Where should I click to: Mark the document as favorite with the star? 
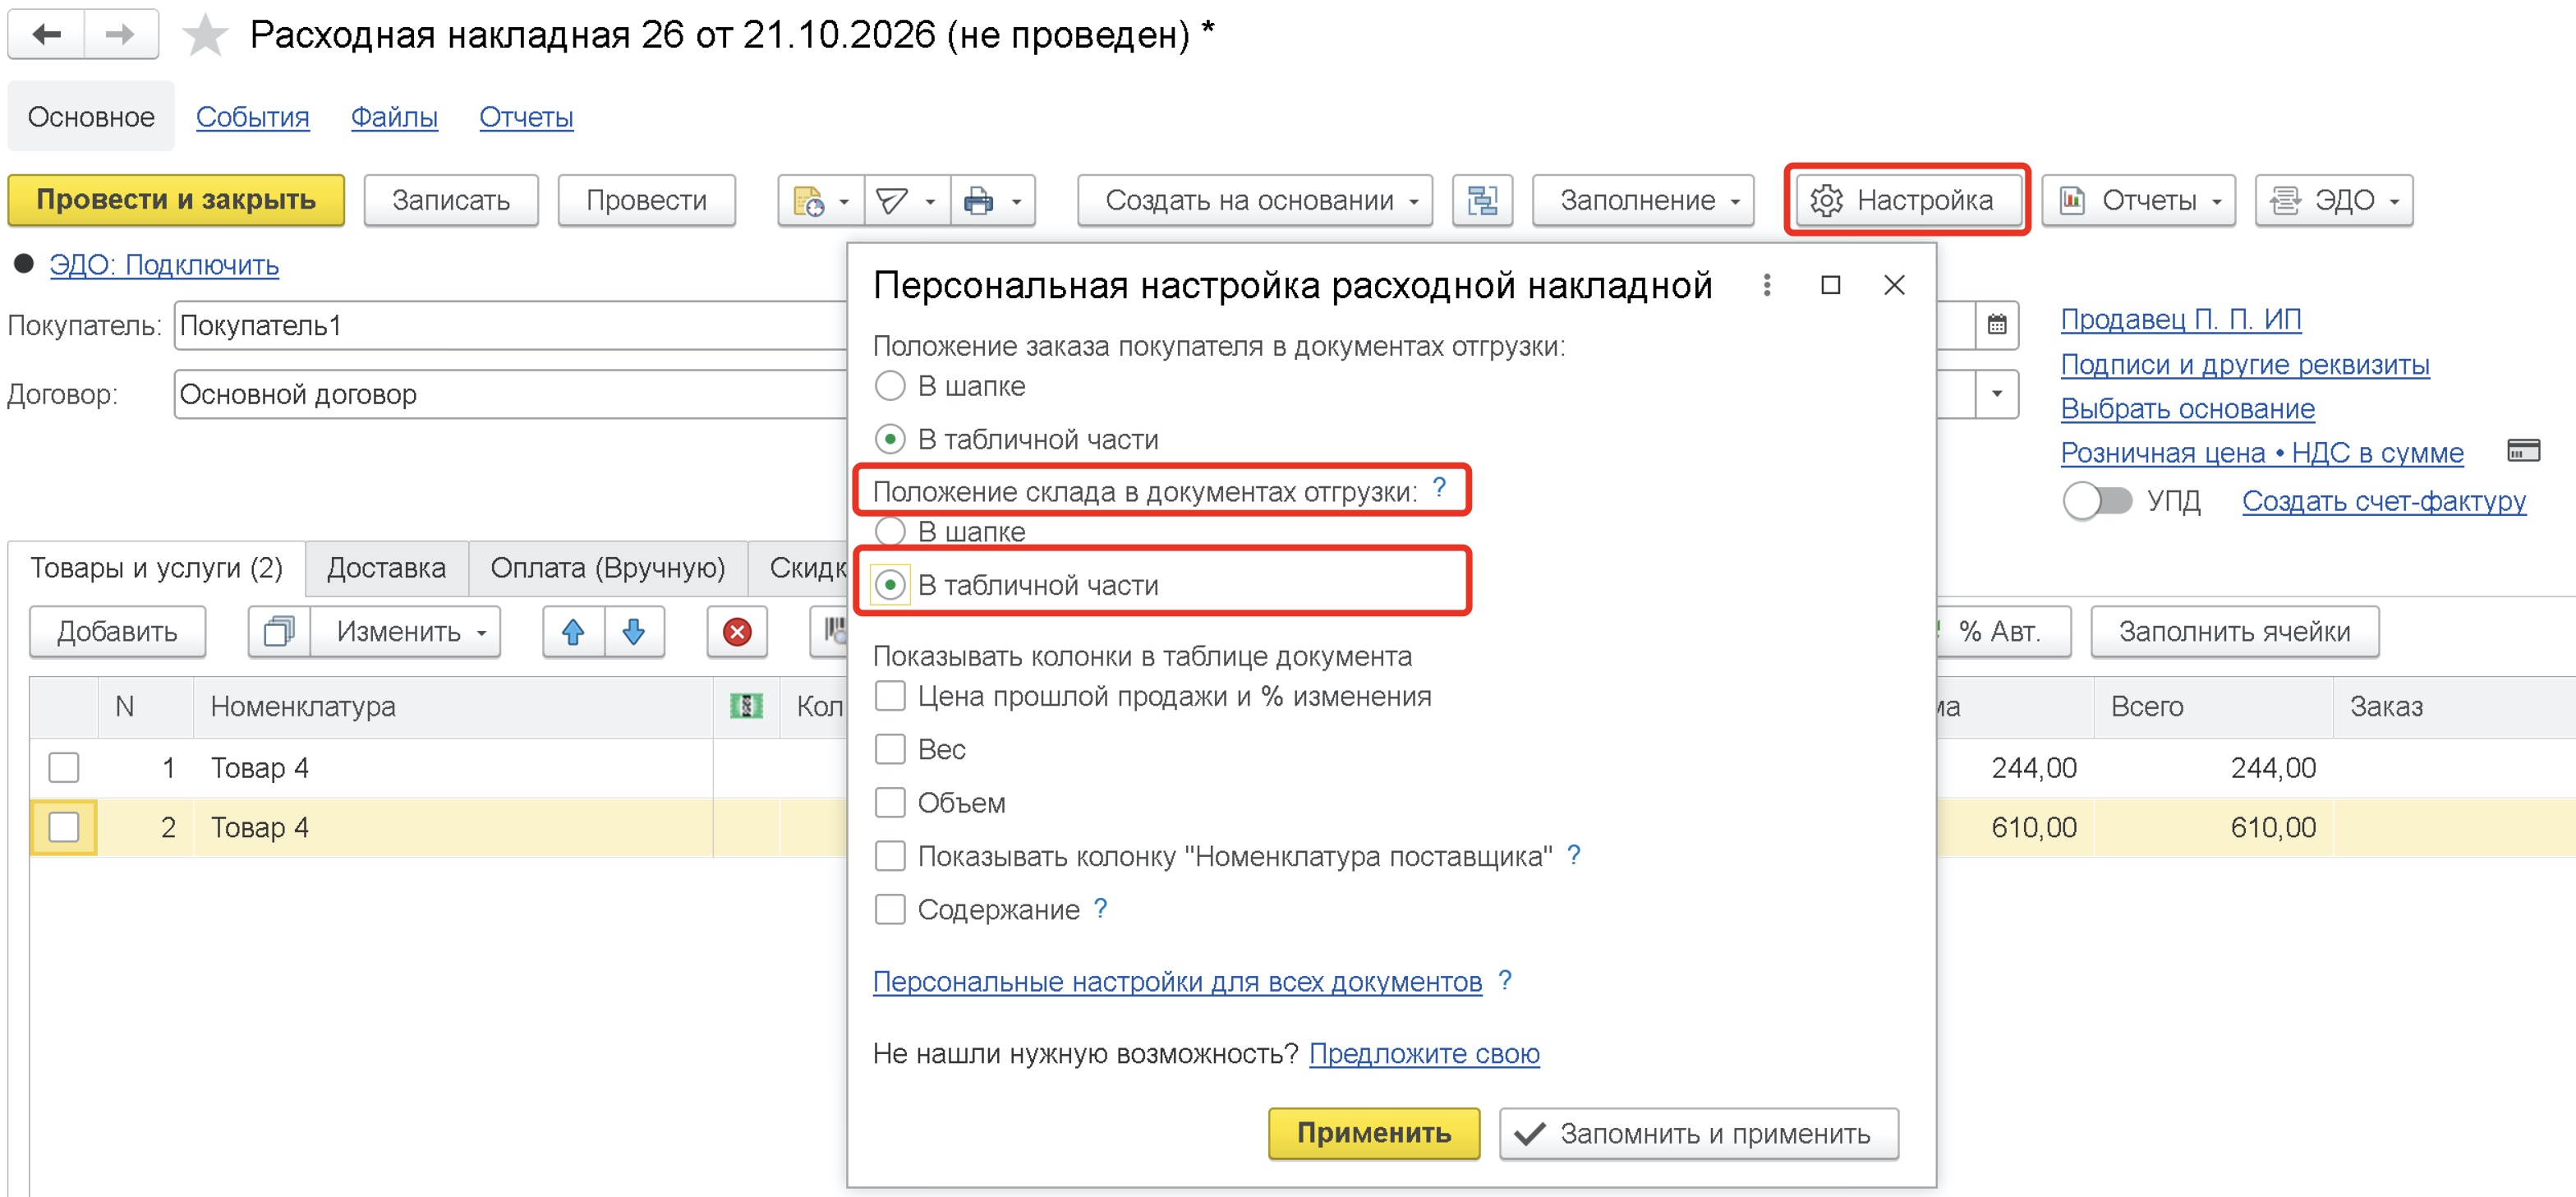point(205,35)
